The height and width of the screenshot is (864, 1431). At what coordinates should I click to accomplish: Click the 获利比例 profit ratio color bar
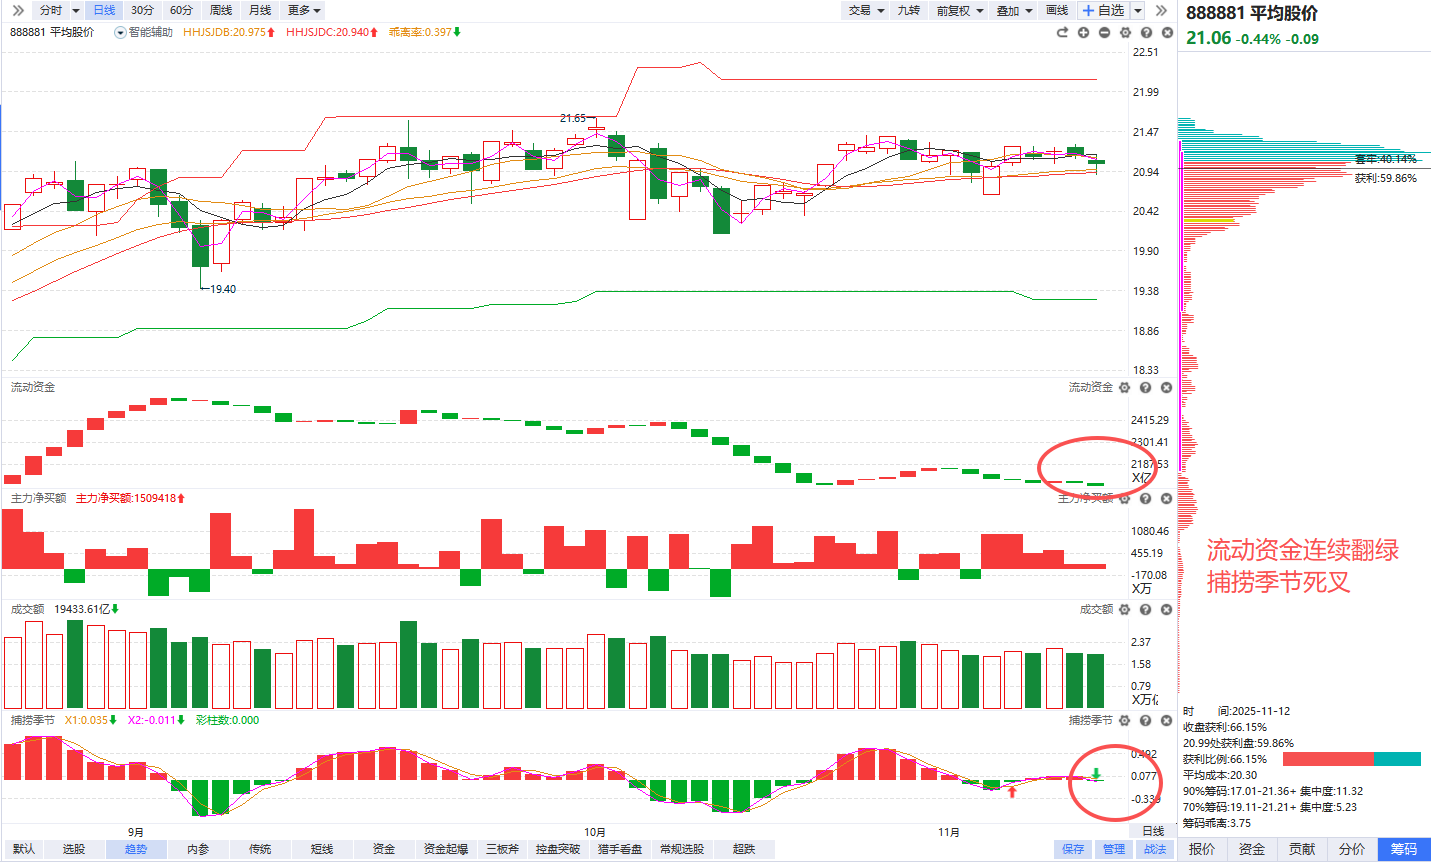1352,759
